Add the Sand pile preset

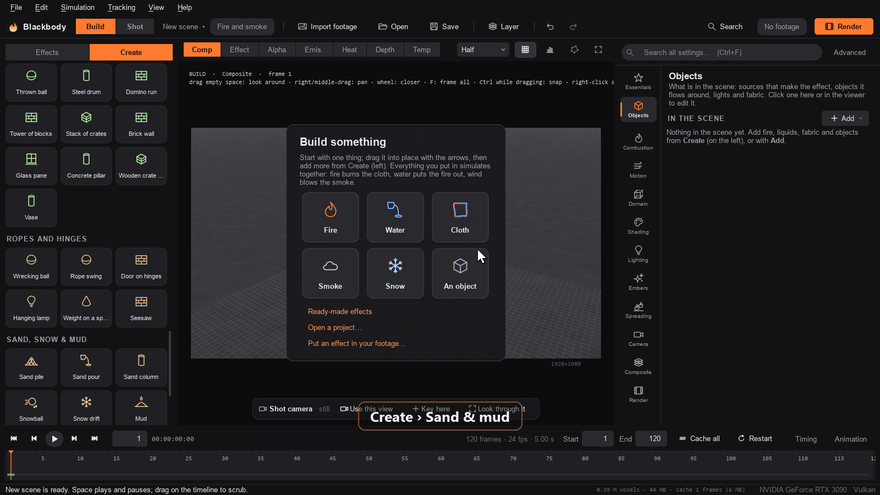coord(31,367)
